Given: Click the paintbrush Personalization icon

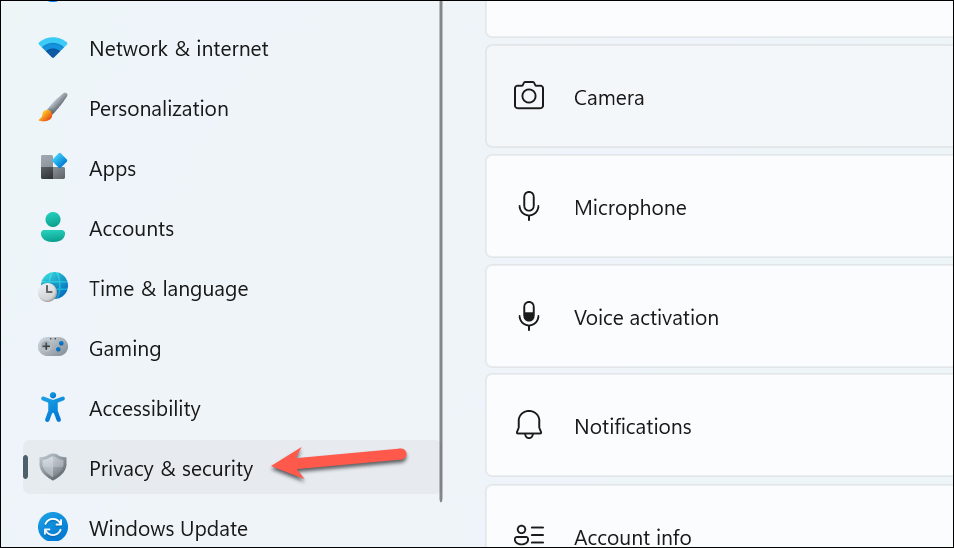Looking at the screenshot, I should click(x=53, y=108).
